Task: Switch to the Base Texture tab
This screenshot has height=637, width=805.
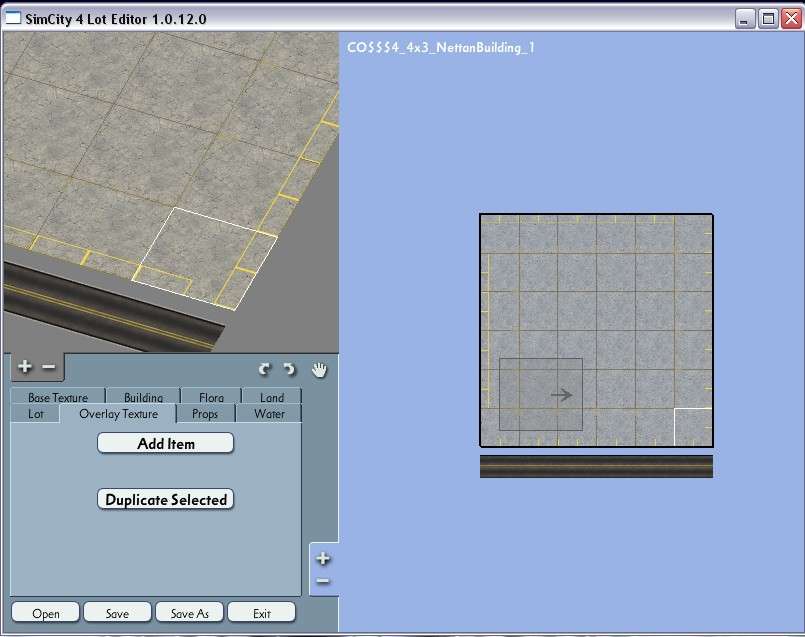Action: coord(58,397)
